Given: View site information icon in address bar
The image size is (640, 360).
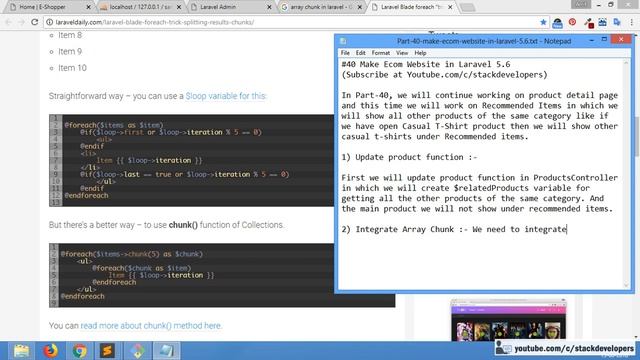Looking at the screenshot, I should (x=49, y=22).
